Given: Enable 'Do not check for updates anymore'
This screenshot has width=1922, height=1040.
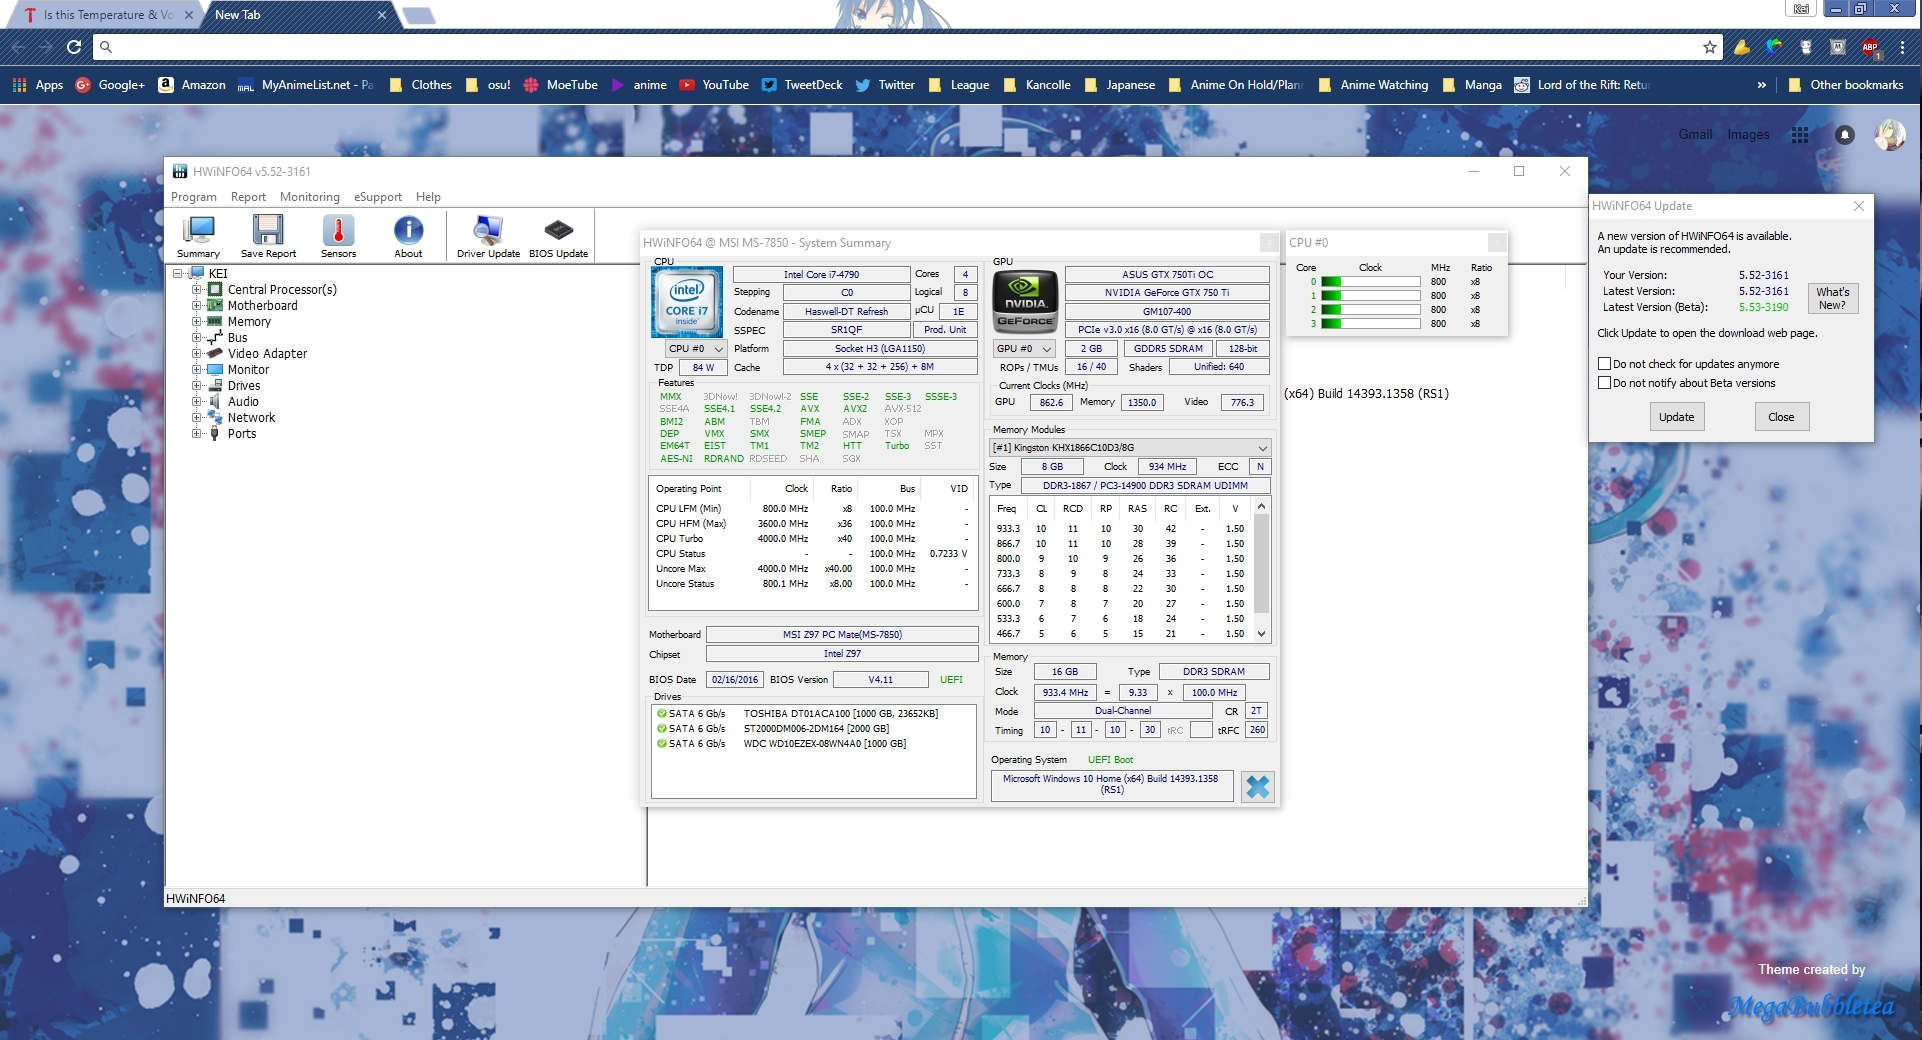Looking at the screenshot, I should [x=1604, y=364].
